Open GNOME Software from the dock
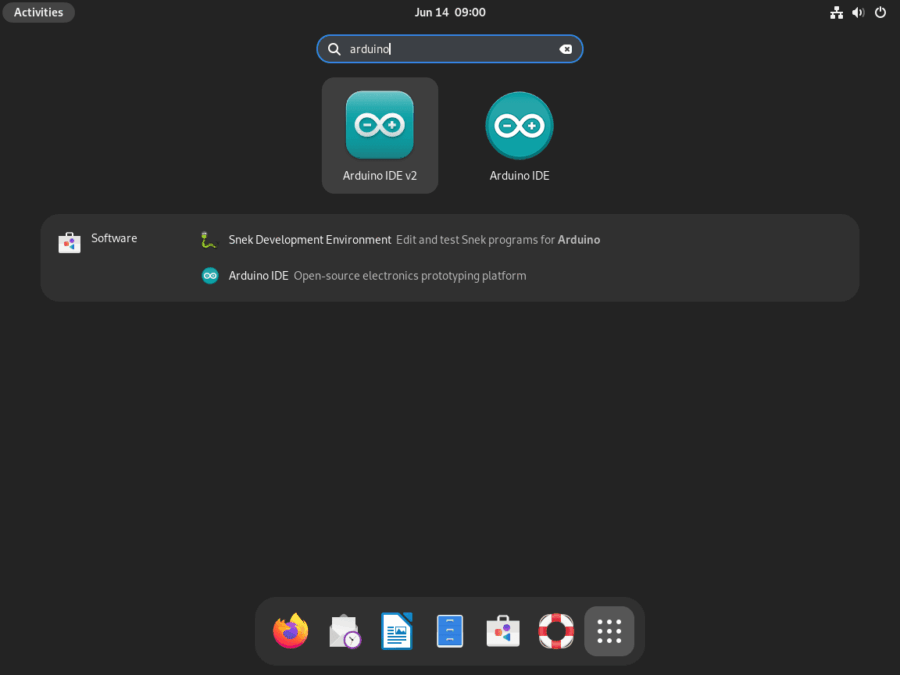The width and height of the screenshot is (900, 675). click(502, 631)
